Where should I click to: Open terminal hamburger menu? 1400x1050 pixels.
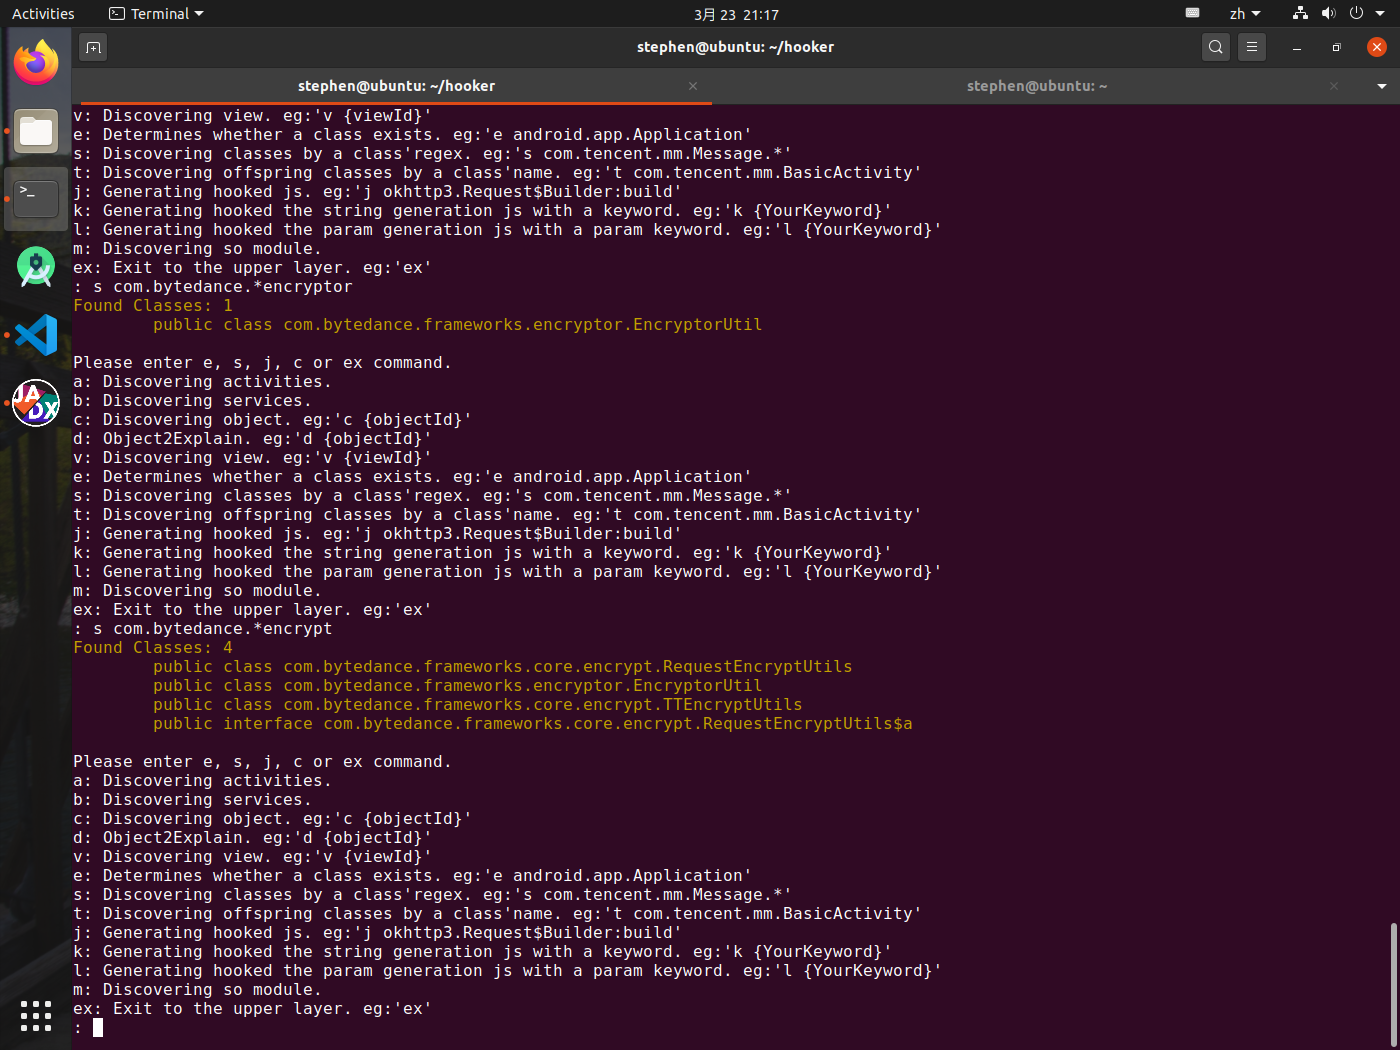click(1252, 47)
